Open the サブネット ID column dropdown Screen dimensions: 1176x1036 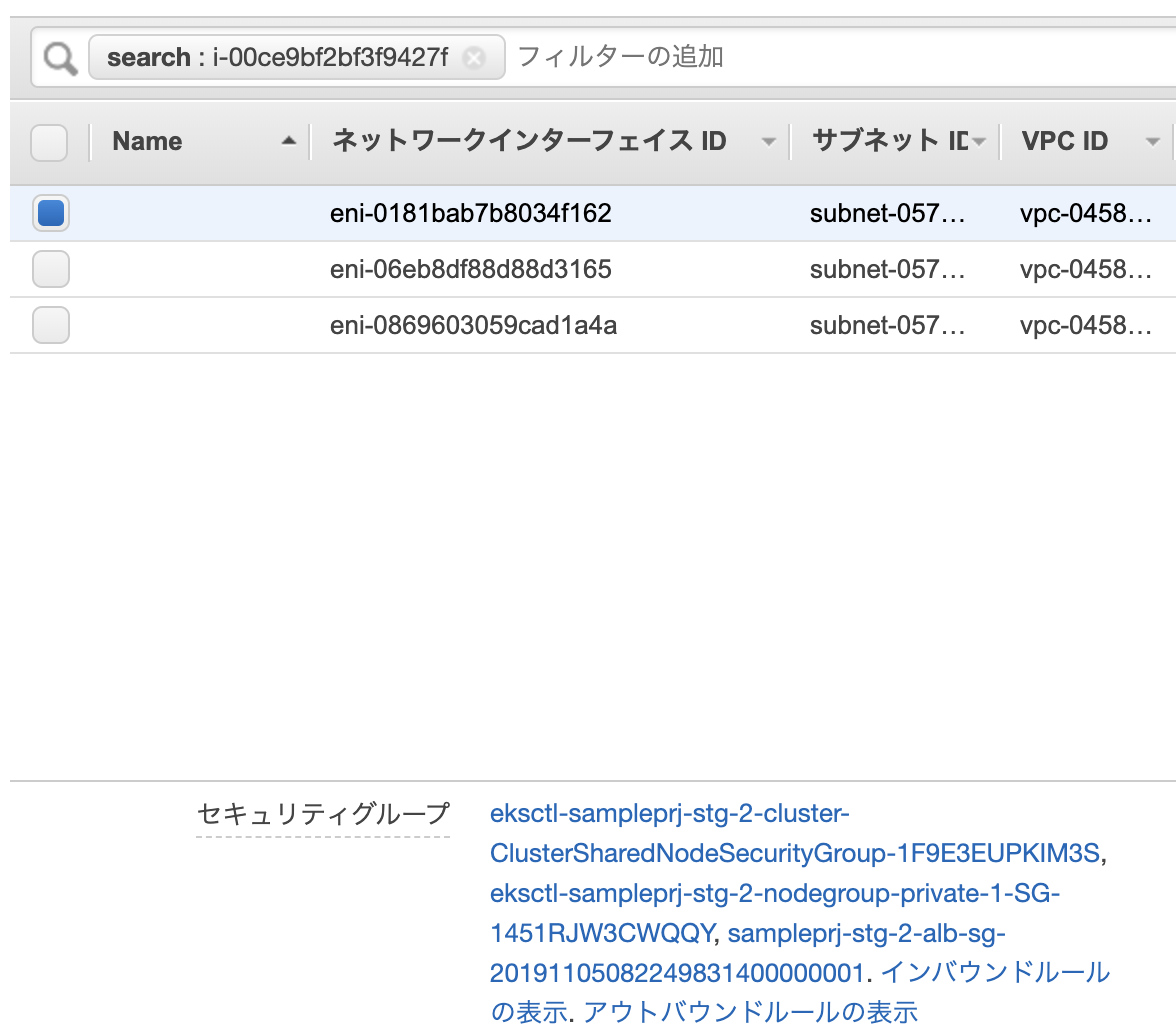coord(981,141)
